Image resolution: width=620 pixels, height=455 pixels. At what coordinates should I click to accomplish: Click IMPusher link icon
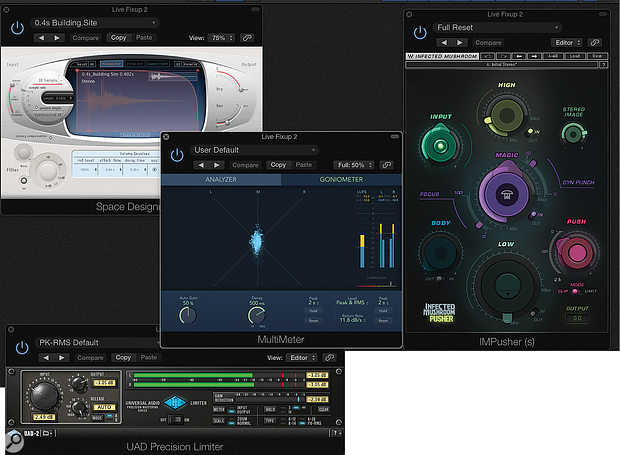[x=595, y=43]
